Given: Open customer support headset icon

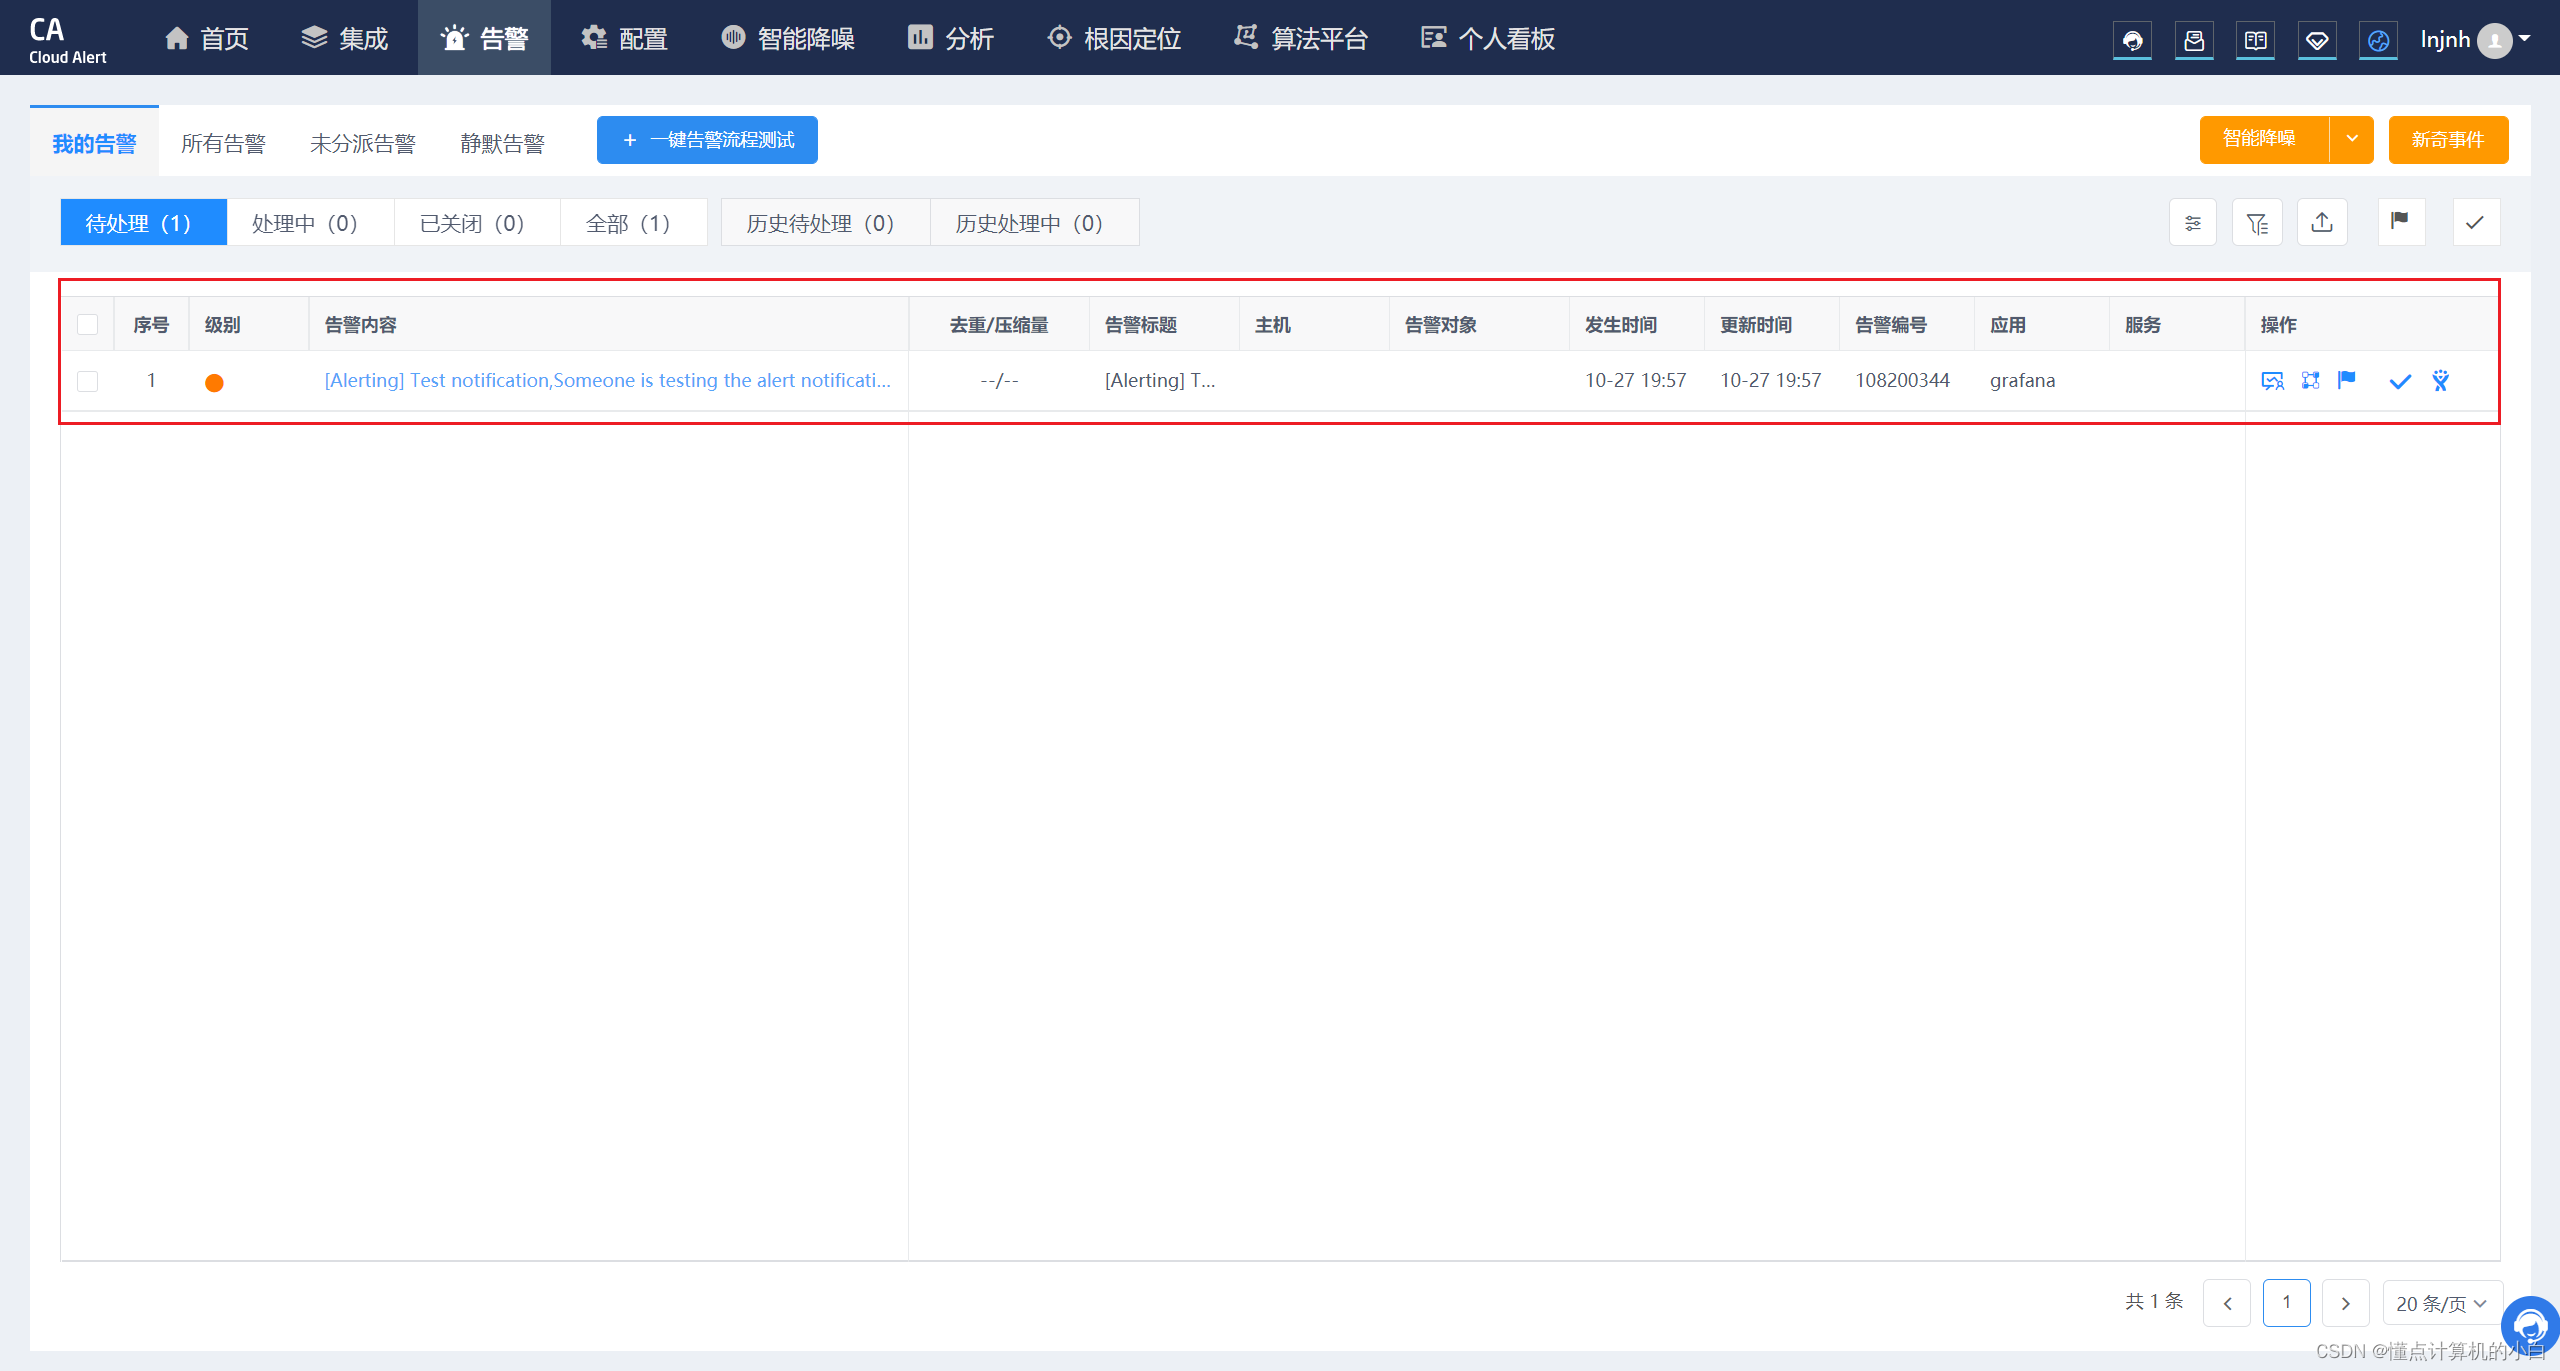Looking at the screenshot, I should tap(2132, 40).
